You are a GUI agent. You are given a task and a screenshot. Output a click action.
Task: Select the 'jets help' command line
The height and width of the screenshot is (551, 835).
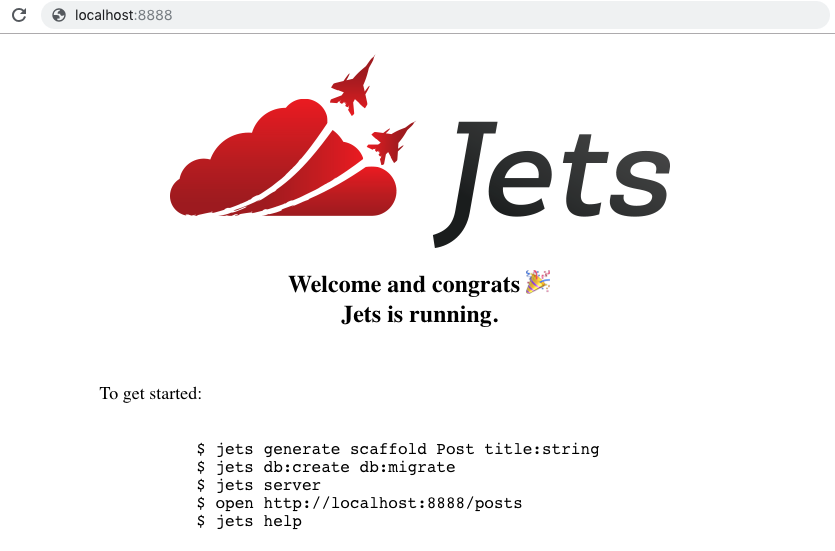pos(249,521)
